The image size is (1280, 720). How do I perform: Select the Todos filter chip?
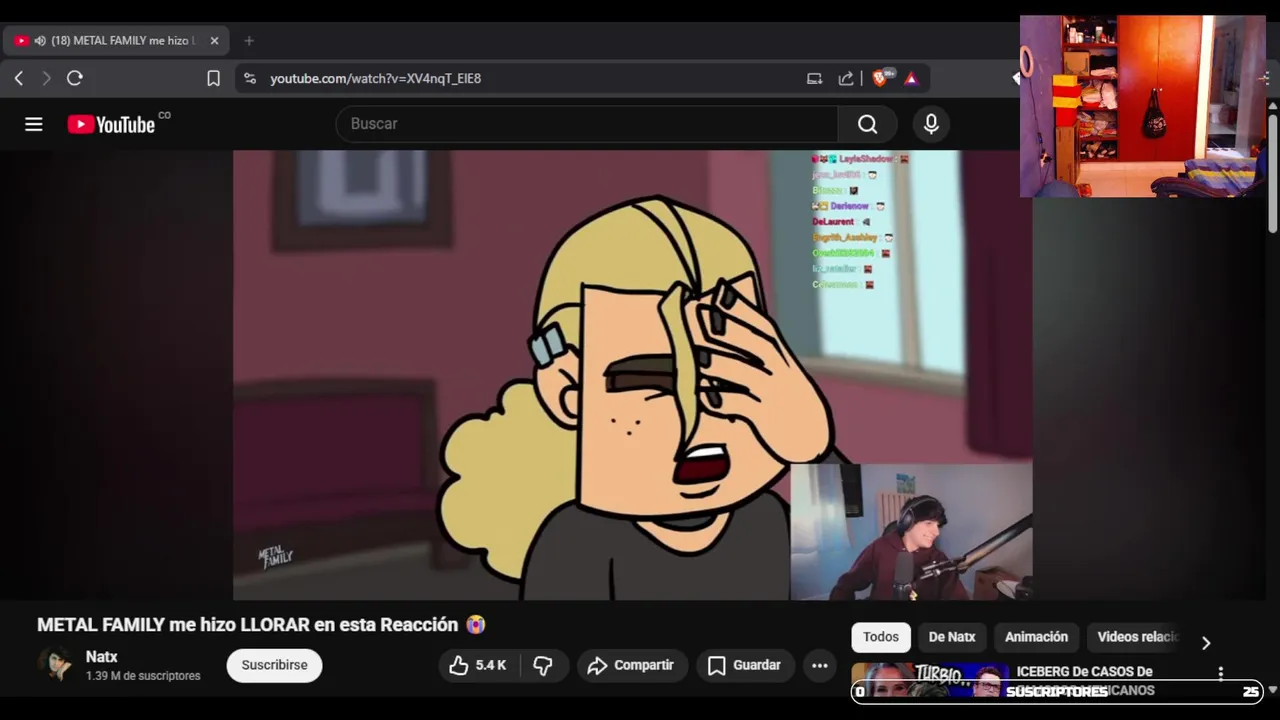tap(881, 637)
